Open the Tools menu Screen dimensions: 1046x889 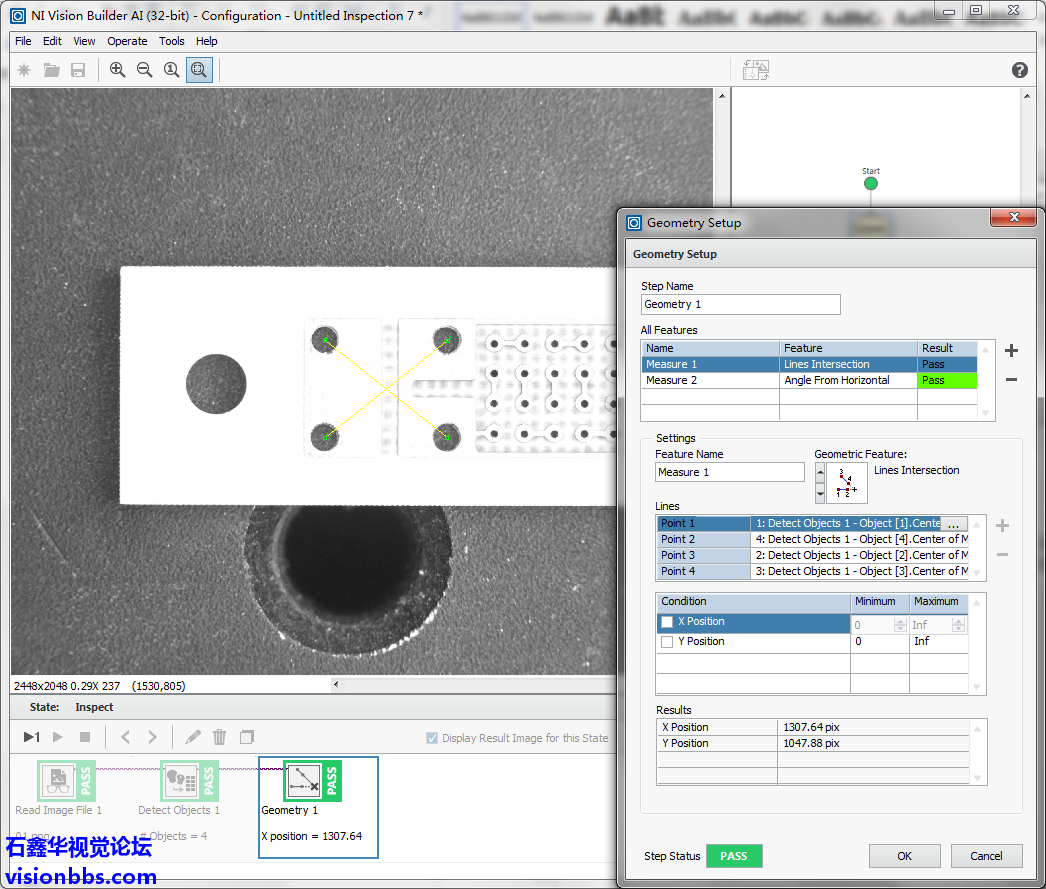(172, 41)
